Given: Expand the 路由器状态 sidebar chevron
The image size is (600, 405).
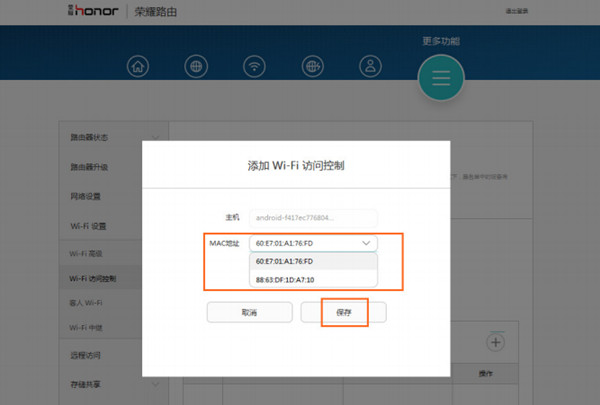Looking at the screenshot, I should pyautogui.click(x=156, y=137).
